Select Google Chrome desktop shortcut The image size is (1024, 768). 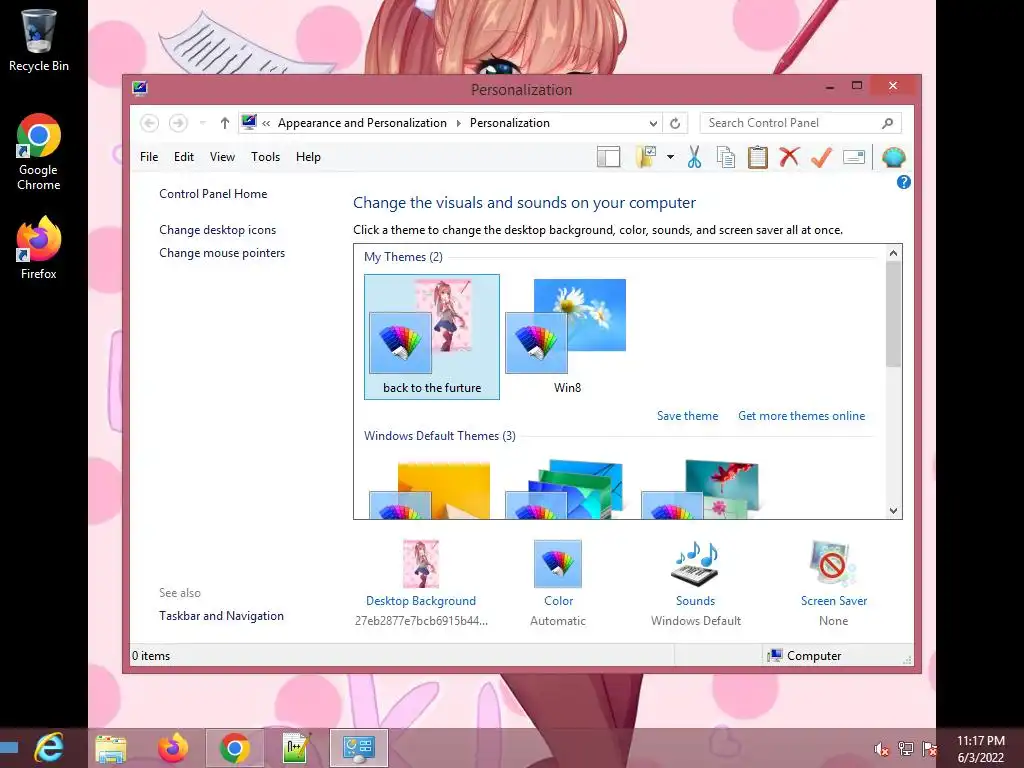click(x=39, y=152)
